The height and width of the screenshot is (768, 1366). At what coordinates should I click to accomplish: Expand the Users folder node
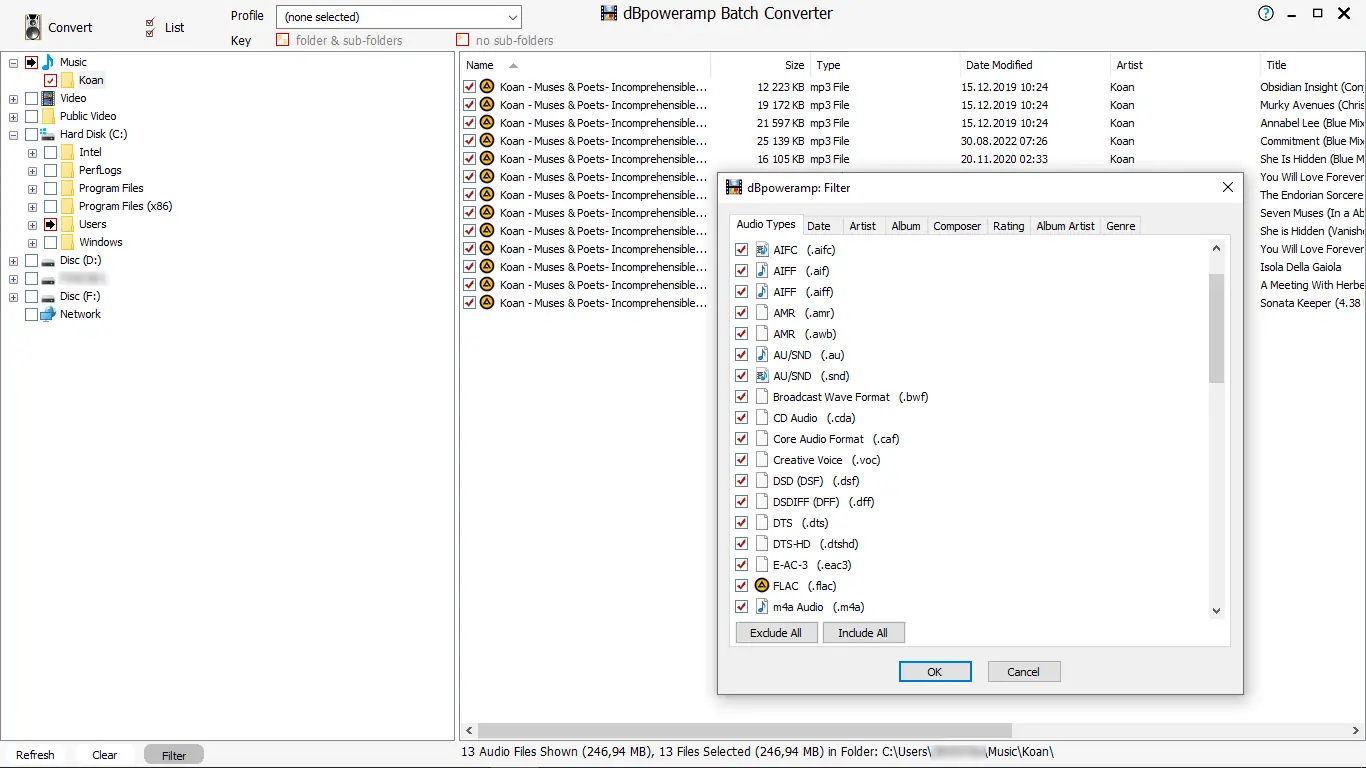click(x=32, y=224)
